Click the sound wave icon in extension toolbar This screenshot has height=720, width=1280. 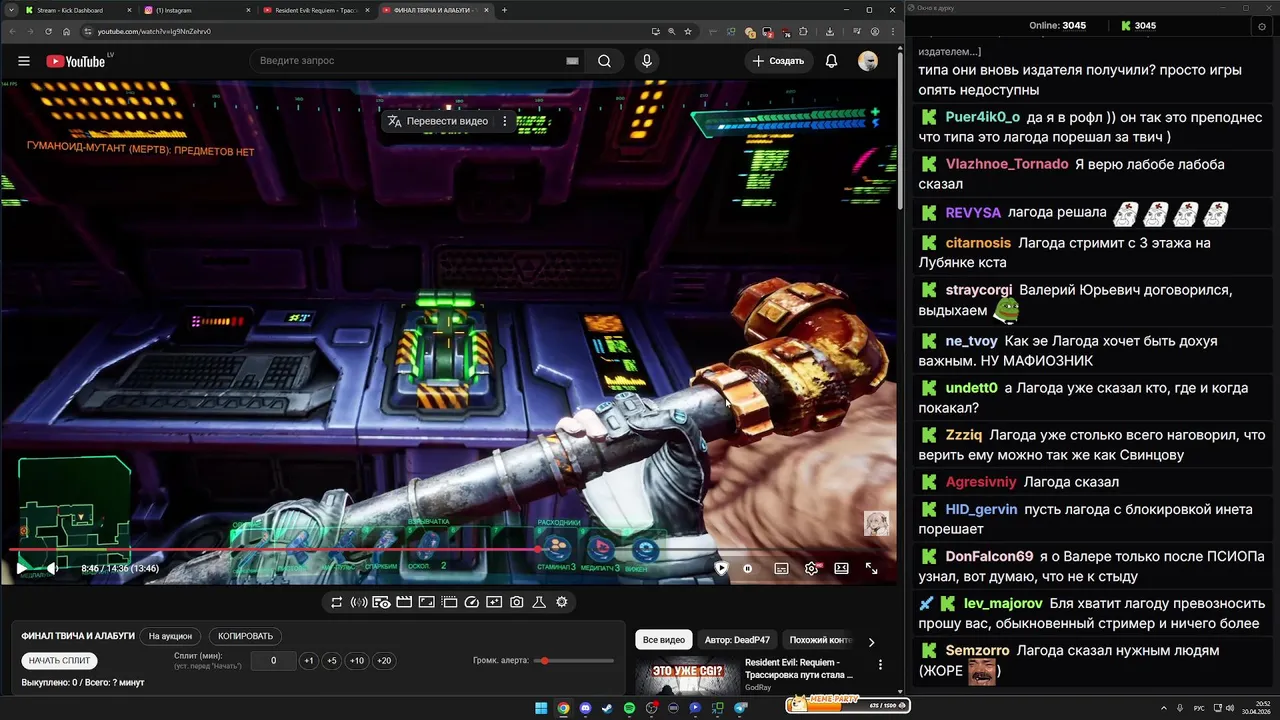point(359,602)
